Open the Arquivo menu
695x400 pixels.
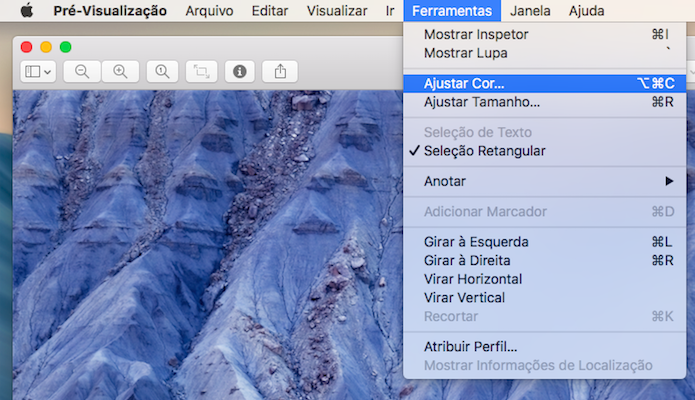click(x=209, y=11)
